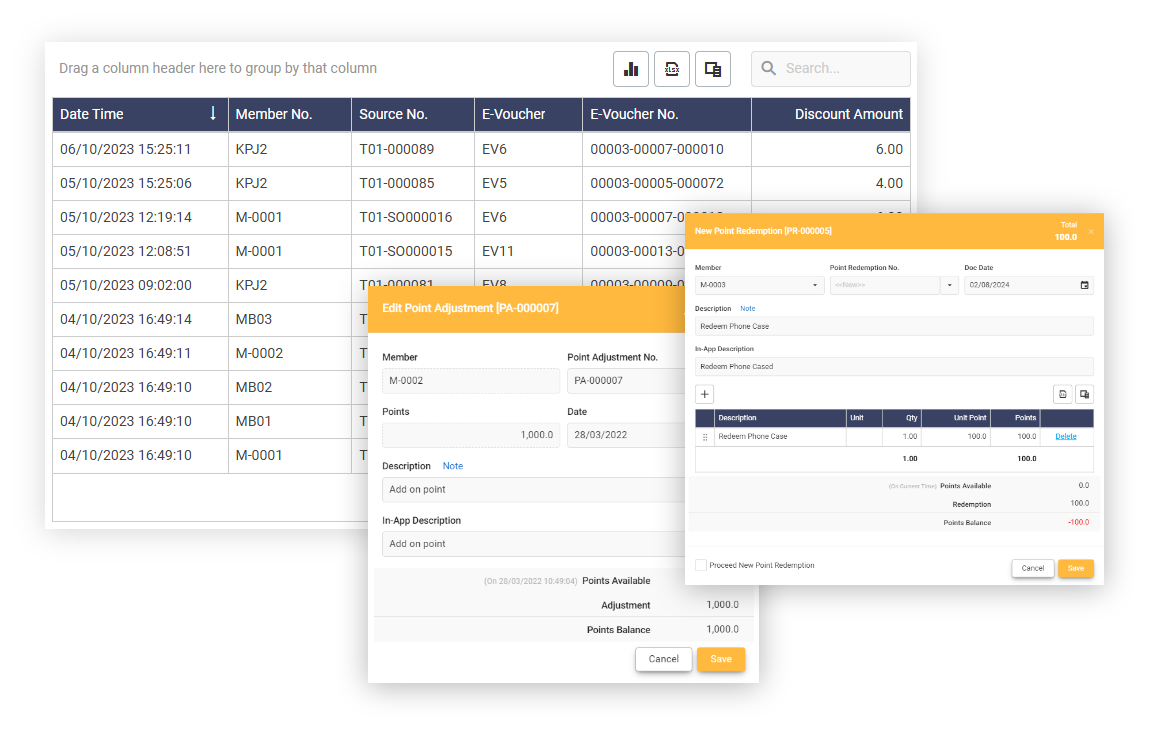Sort by the Date Time column header

140,114
